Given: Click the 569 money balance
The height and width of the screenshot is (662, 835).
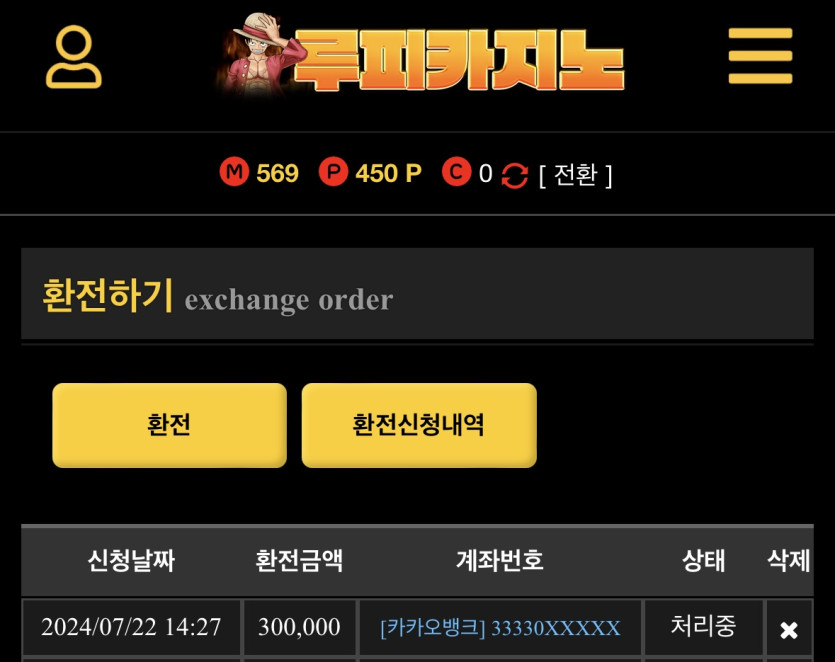Looking at the screenshot, I should click(x=277, y=173).
